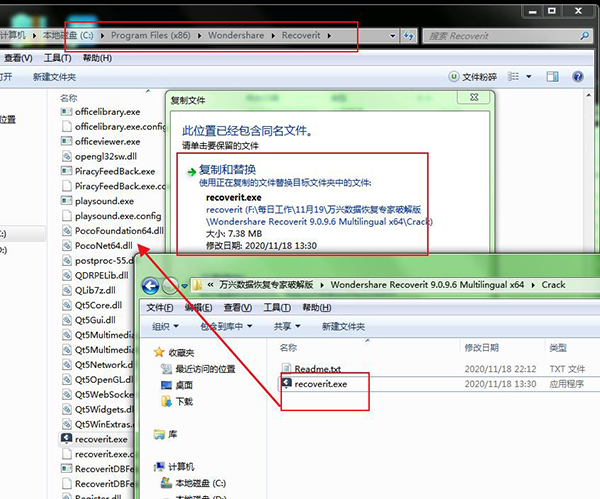Click the 文件粉碎 file shredder icon
Screen dimensions: 600x499
pos(453,77)
